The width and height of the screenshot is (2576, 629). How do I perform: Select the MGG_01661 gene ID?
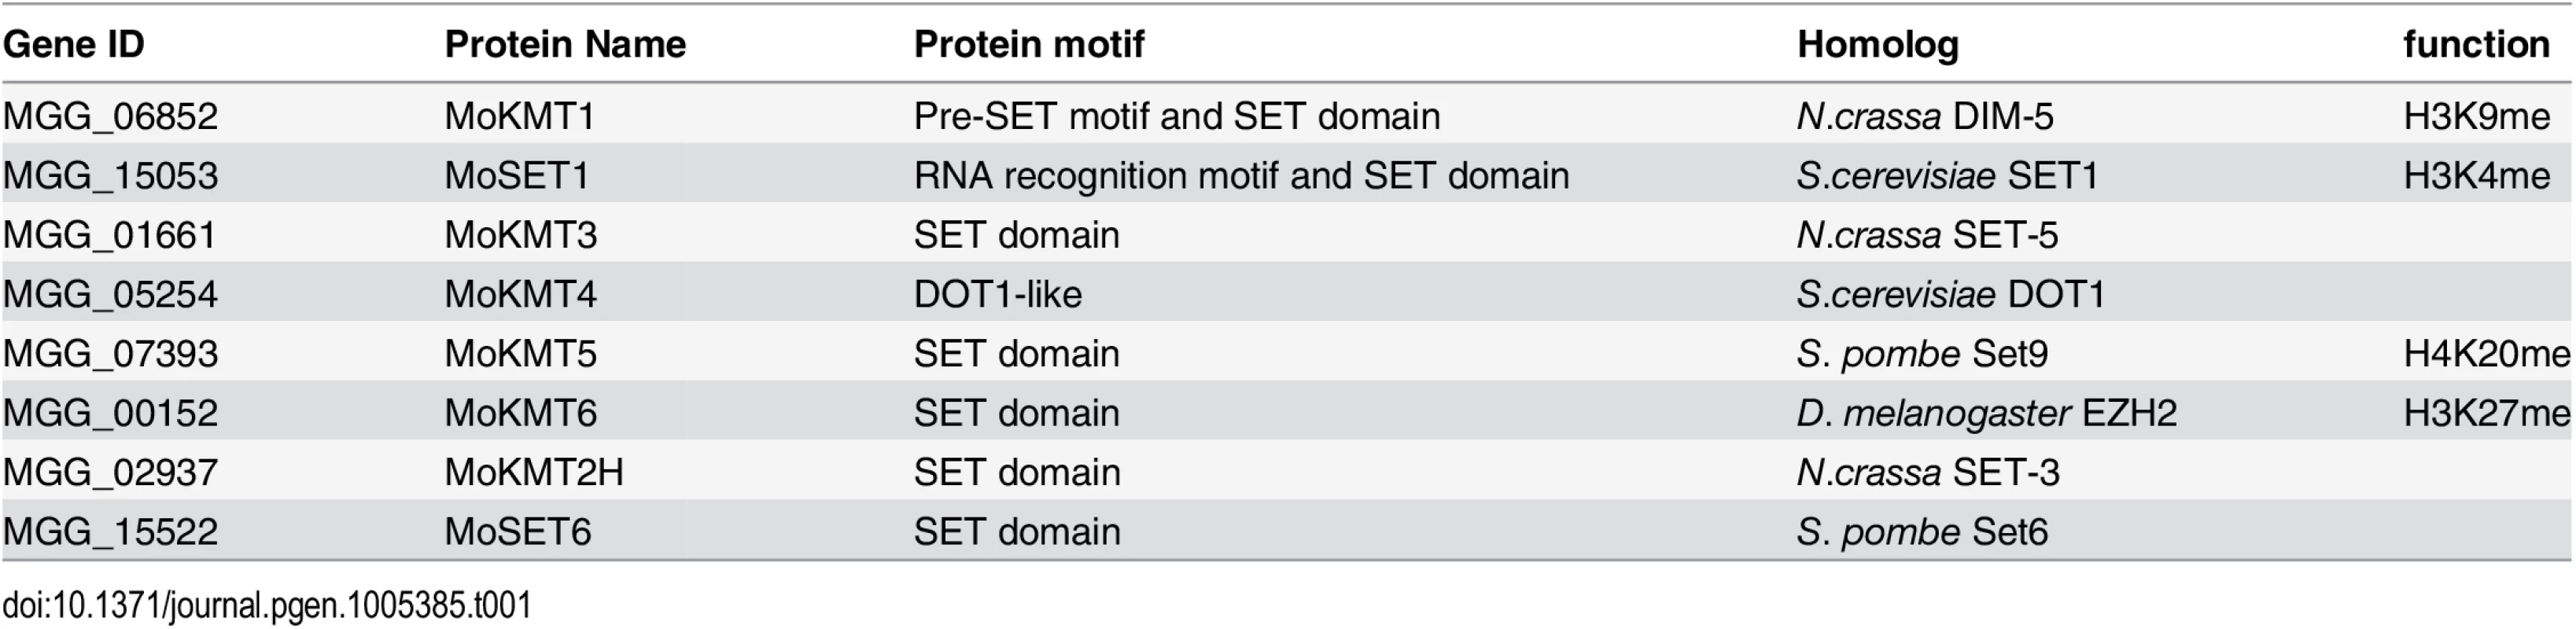pyautogui.click(x=110, y=236)
